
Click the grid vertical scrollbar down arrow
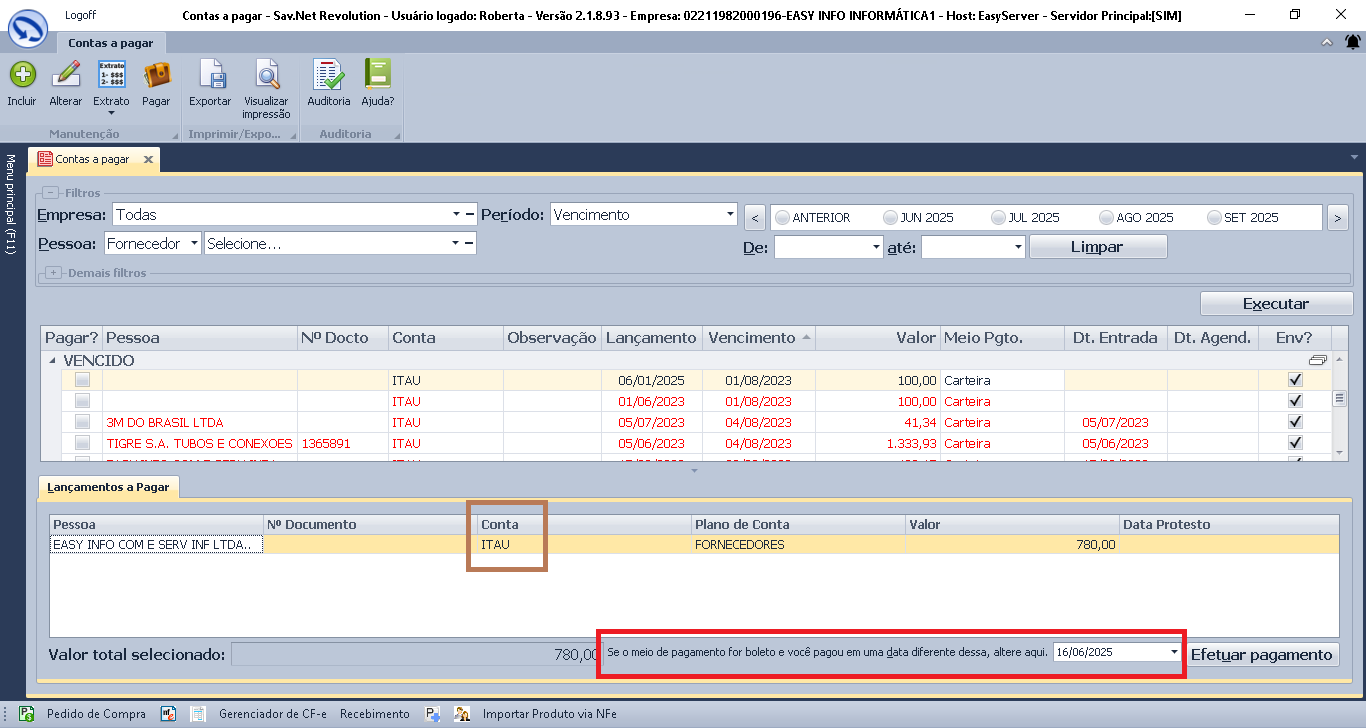pyautogui.click(x=1340, y=453)
